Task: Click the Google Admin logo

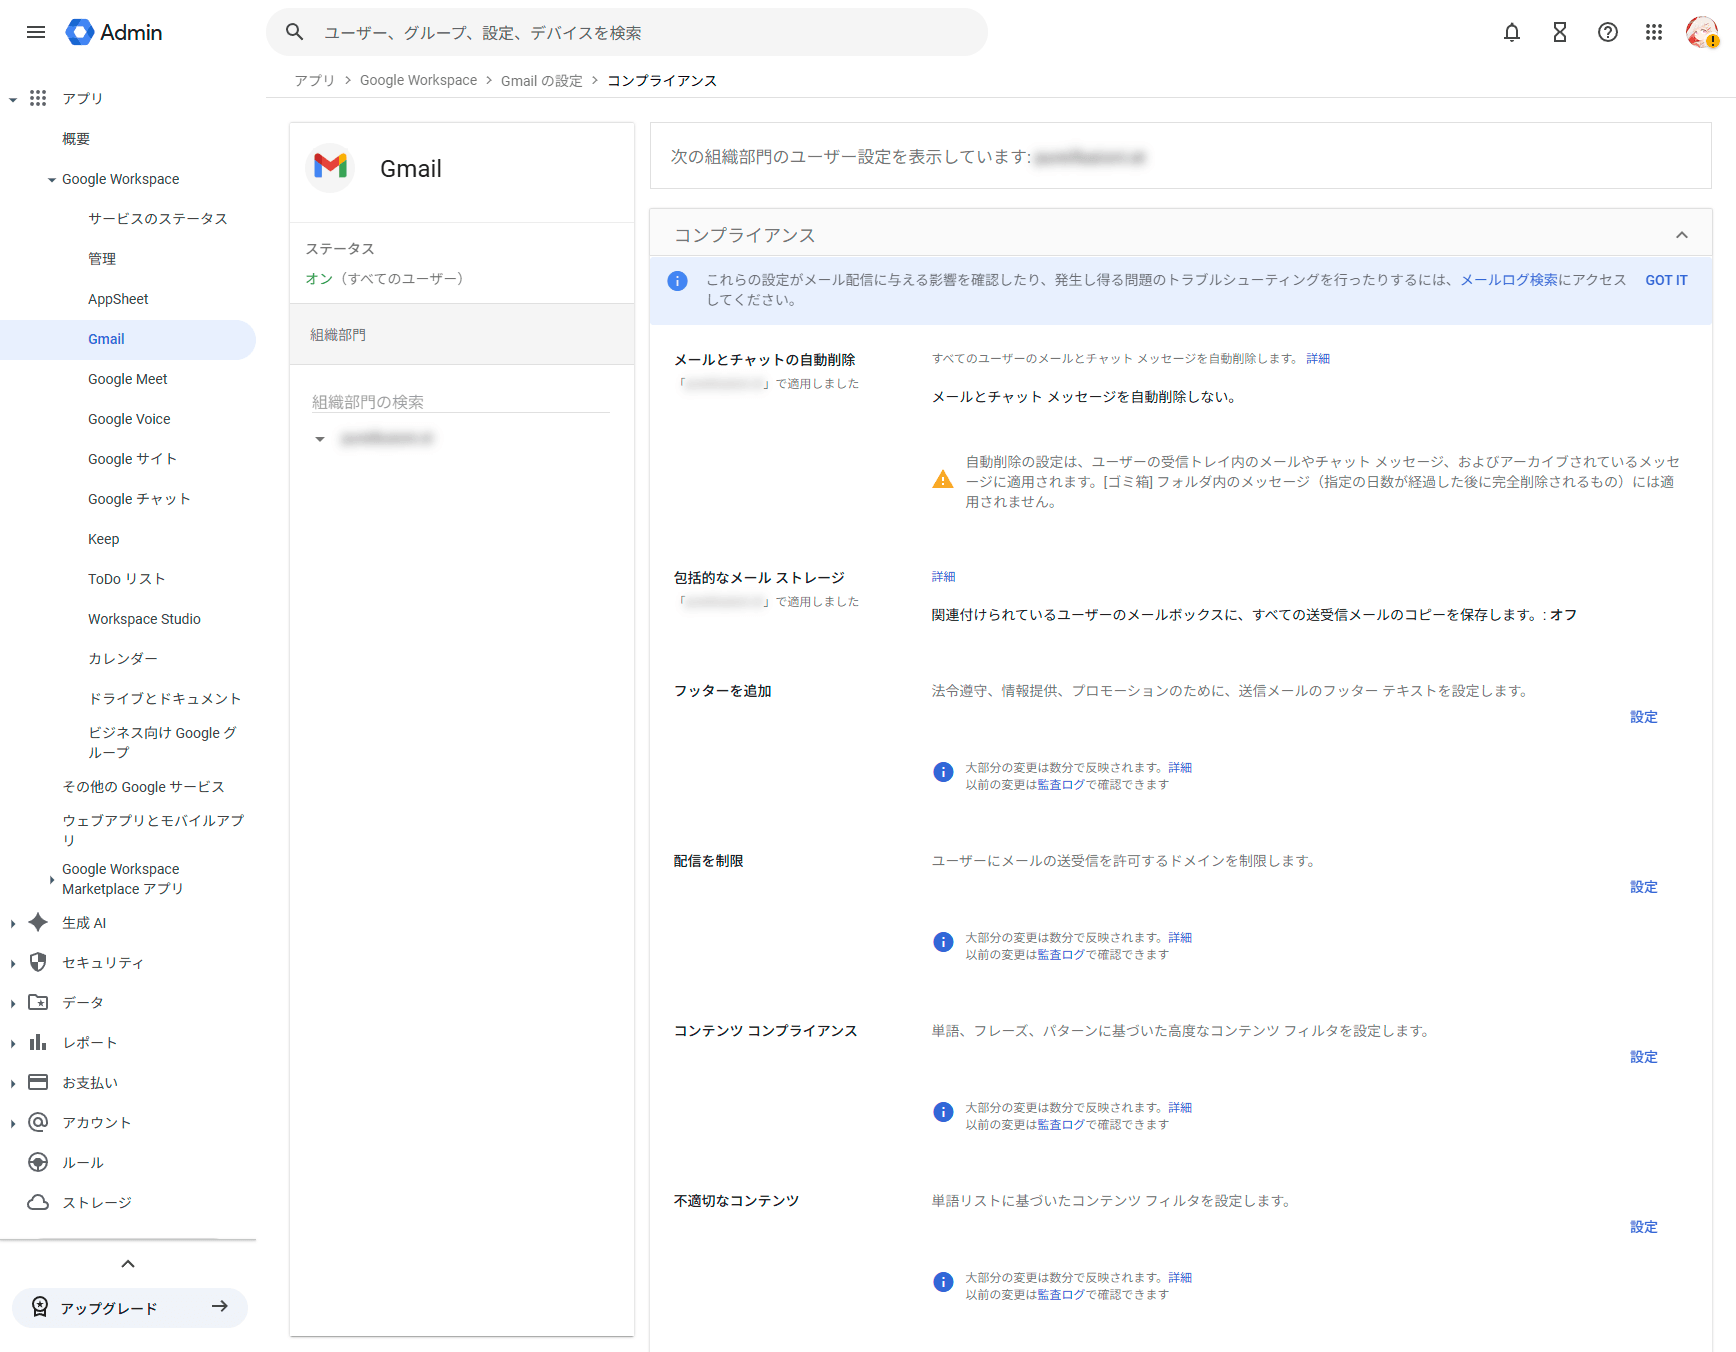Action: 114,32
